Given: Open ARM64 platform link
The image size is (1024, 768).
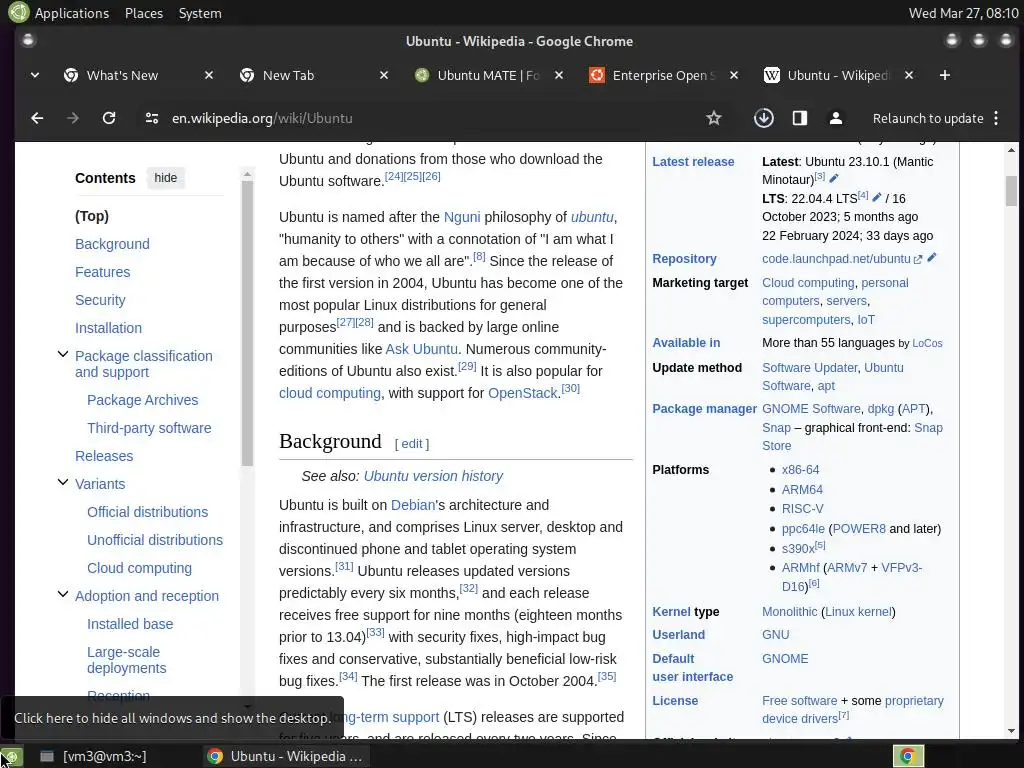Looking at the screenshot, I should pos(802,490).
